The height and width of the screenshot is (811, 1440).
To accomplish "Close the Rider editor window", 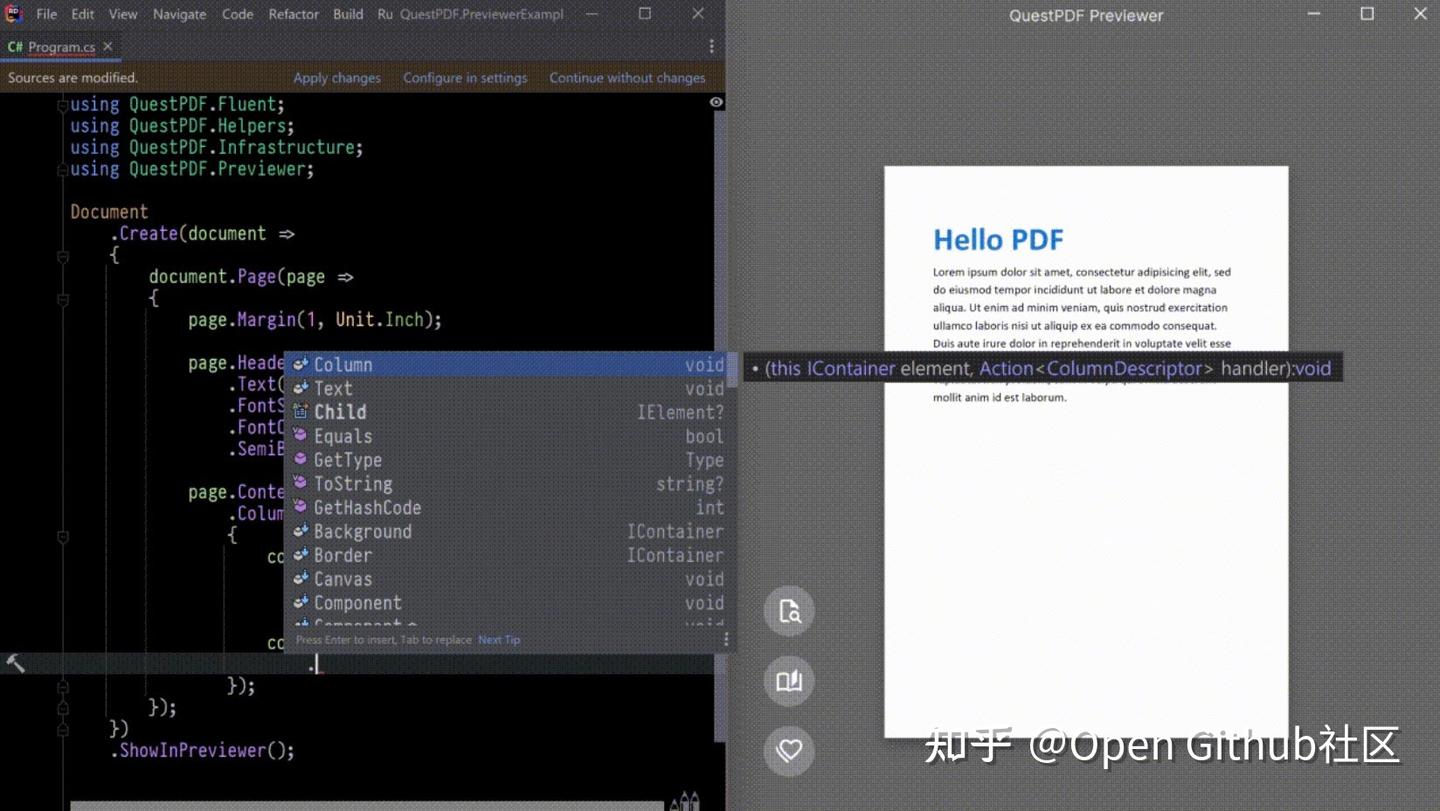I will point(698,14).
